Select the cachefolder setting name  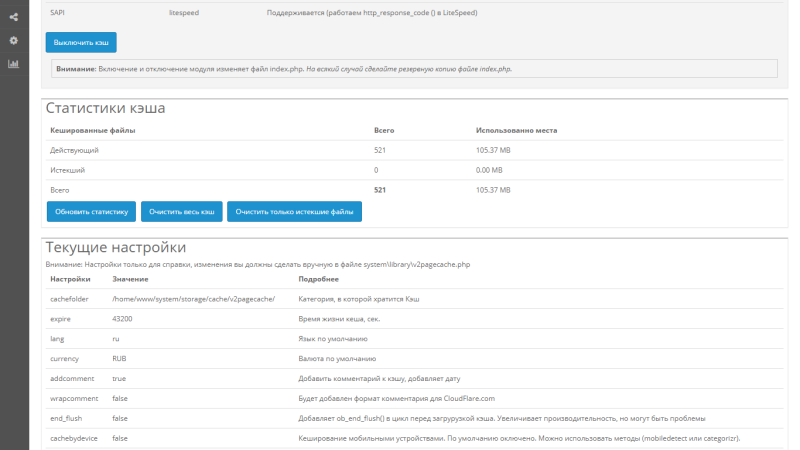point(69,299)
